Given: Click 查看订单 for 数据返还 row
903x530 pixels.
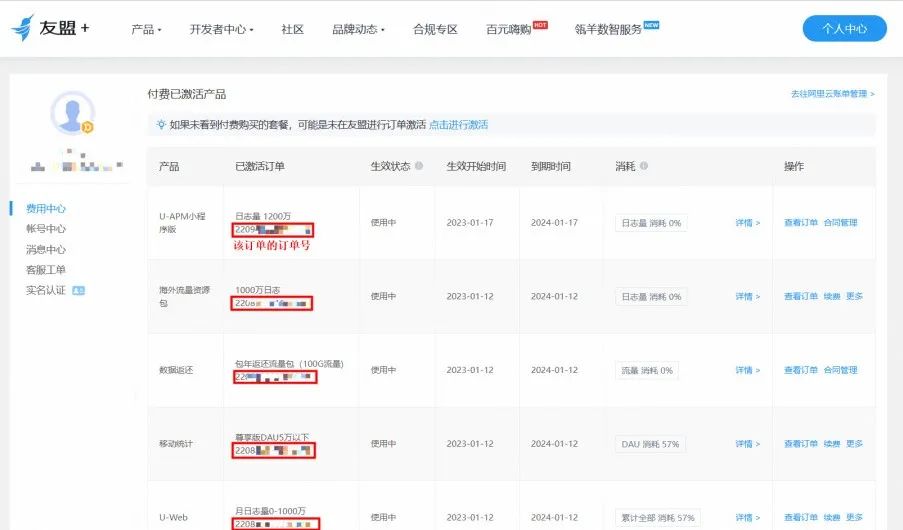Looking at the screenshot, I should (801, 370).
